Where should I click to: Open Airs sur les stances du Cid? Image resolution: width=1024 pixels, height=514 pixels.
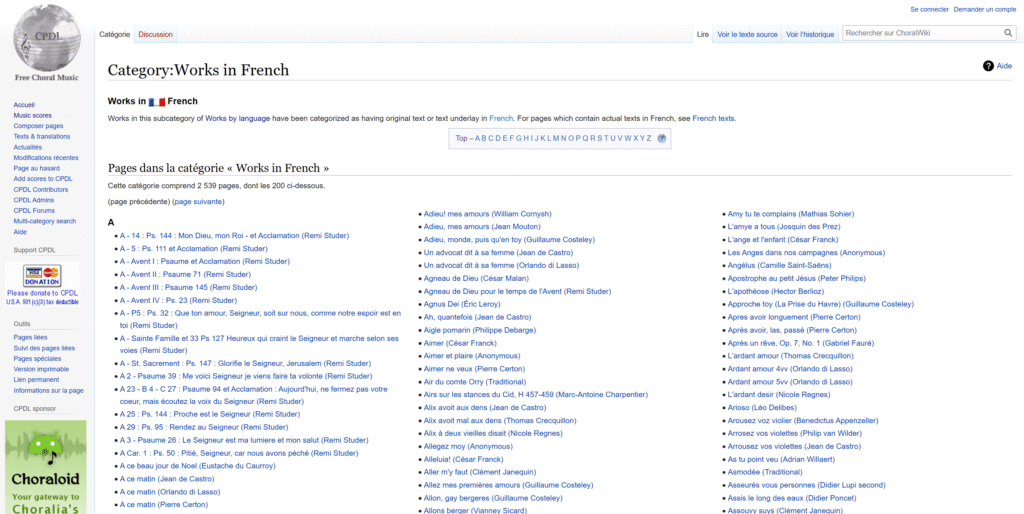coord(536,394)
